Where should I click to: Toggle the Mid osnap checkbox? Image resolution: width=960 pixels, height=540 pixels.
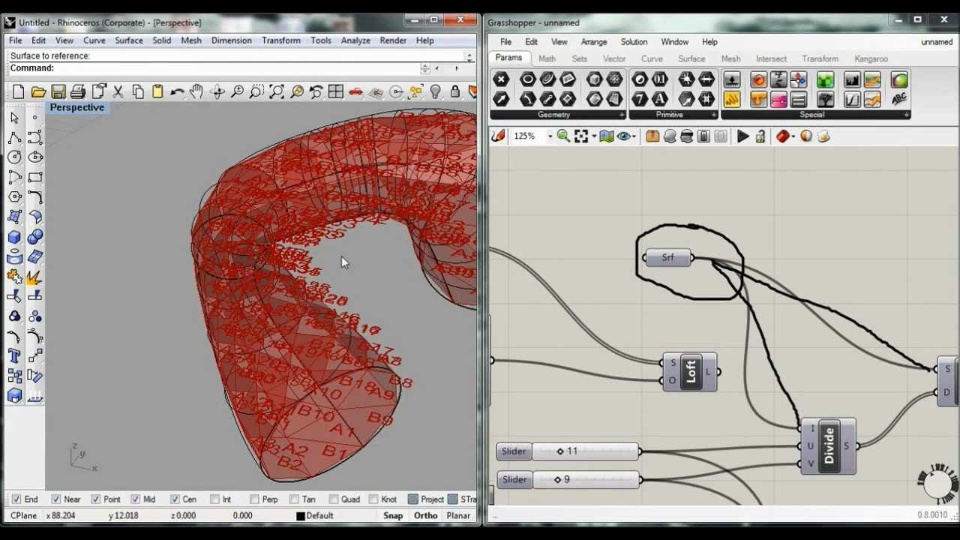pyautogui.click(x=135, y=500)
